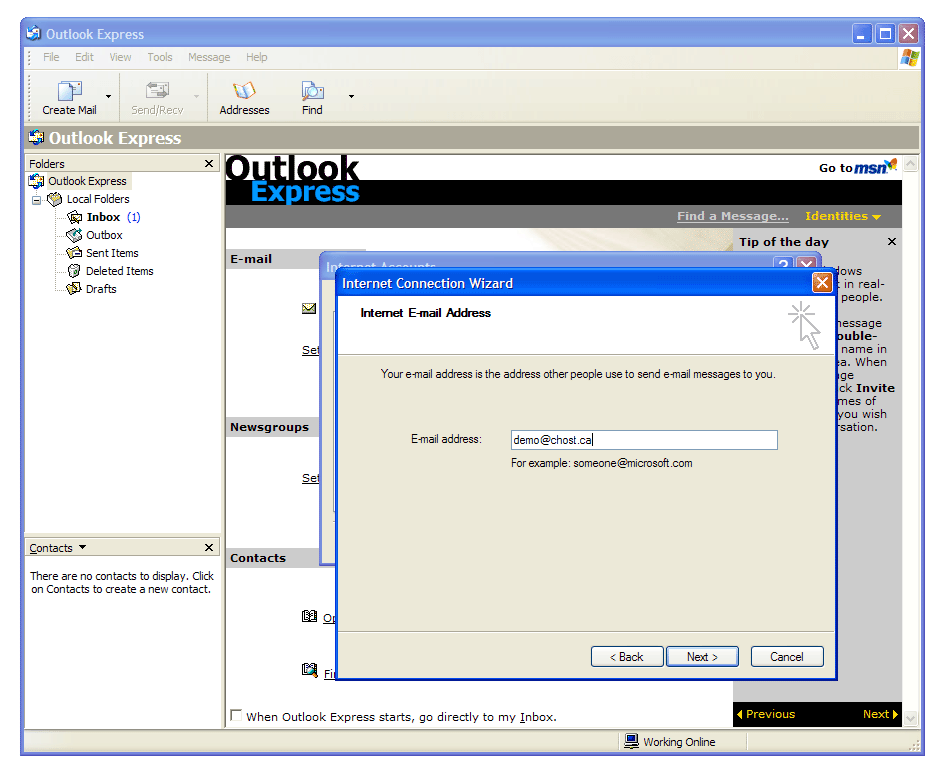Click the Windows logo icon

click(909, 58)
